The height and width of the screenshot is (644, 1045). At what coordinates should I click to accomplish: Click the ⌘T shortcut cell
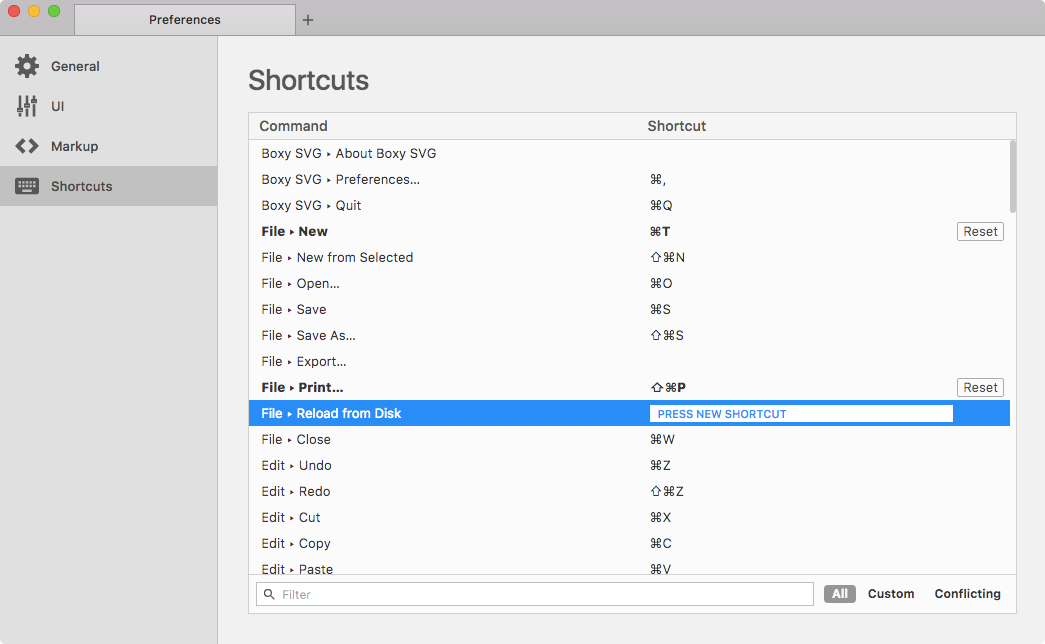(660, 231)
